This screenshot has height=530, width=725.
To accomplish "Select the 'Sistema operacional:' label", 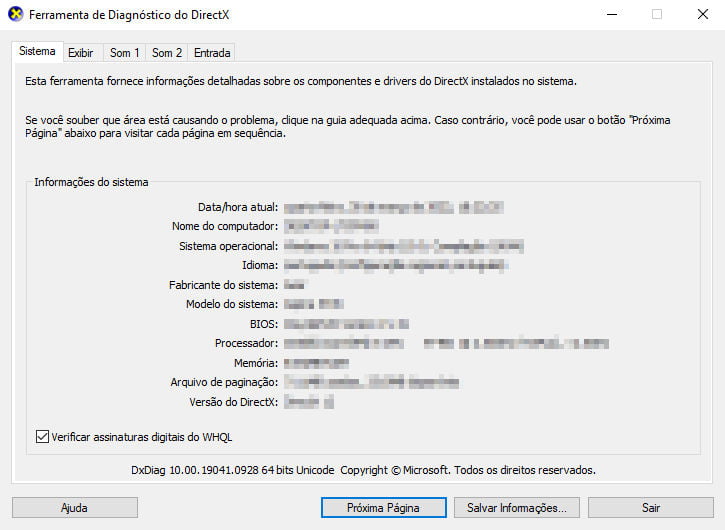I will (x=229, y=246).
